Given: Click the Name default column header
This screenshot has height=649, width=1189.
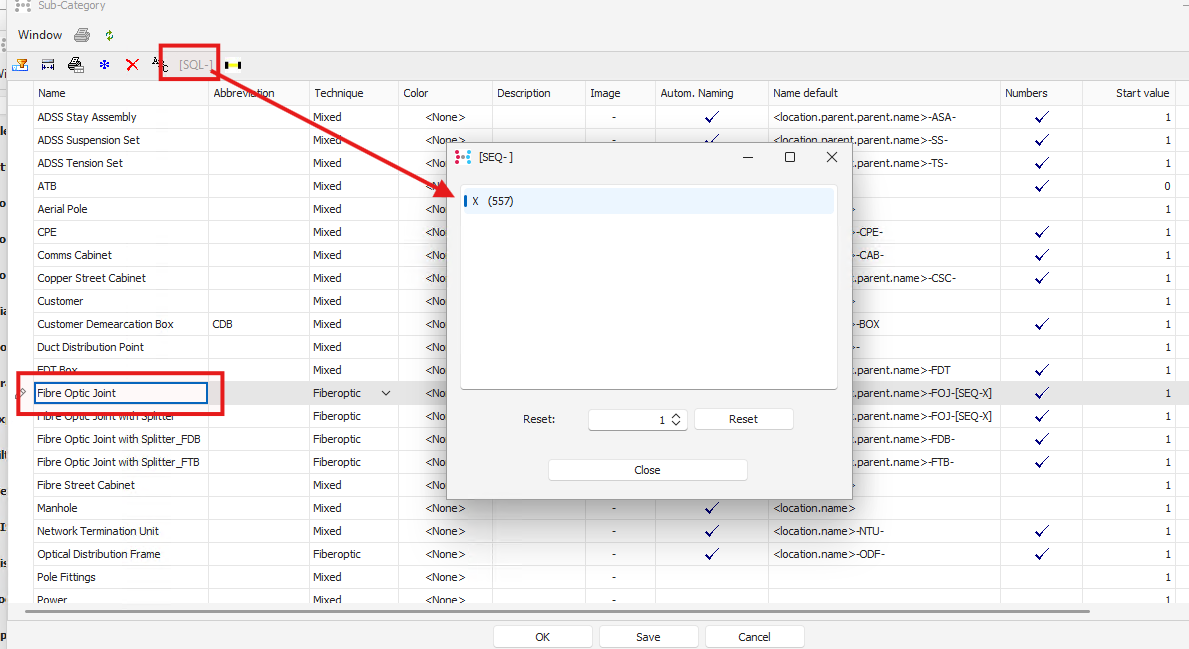Looking at the screenshot, I should tap(884, 93).
